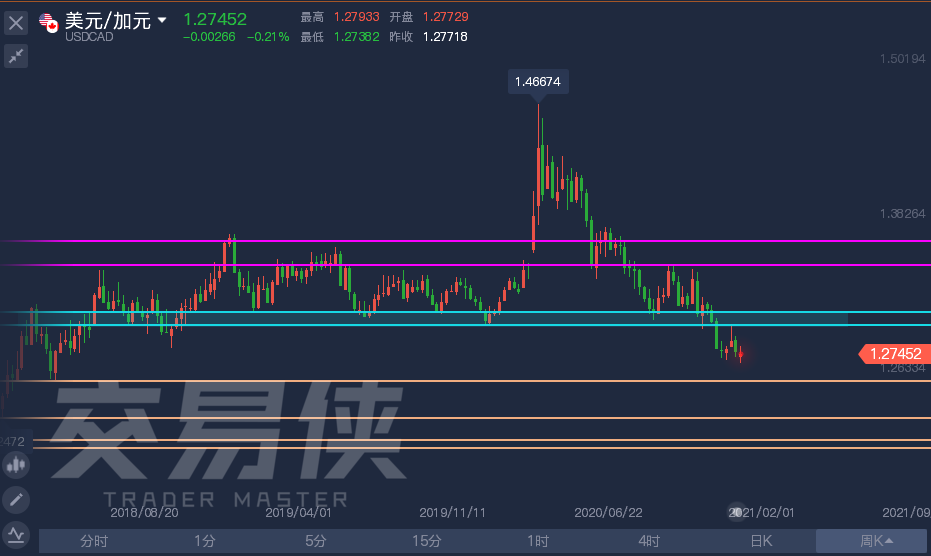Image resolution: width=931 pixels, height=556 pixels.
Task: Choose the 4时 timeframe
Action: pyautogui.click(x=649, y=541)
